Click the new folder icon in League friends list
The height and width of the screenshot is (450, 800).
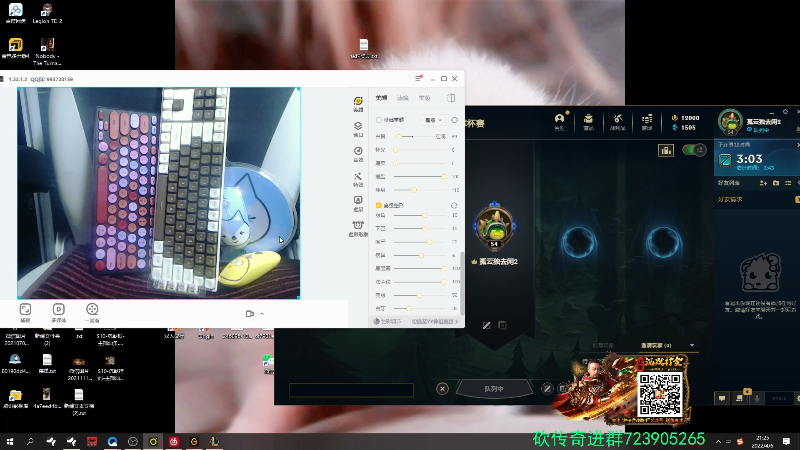pos(776,183)
